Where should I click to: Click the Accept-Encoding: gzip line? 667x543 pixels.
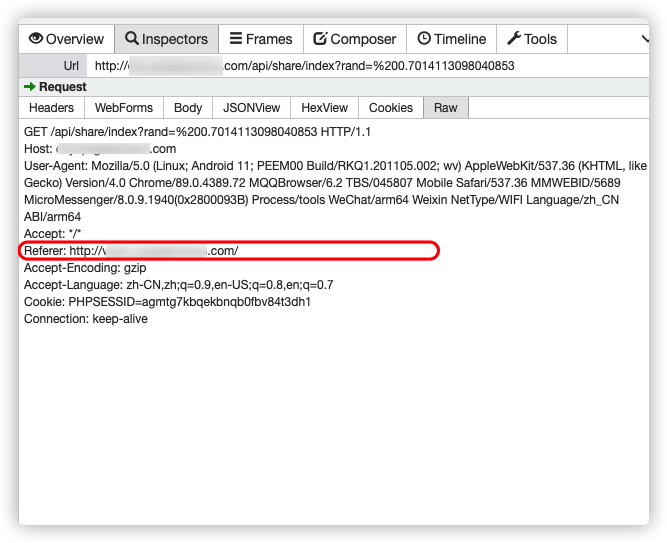[85, 268]
